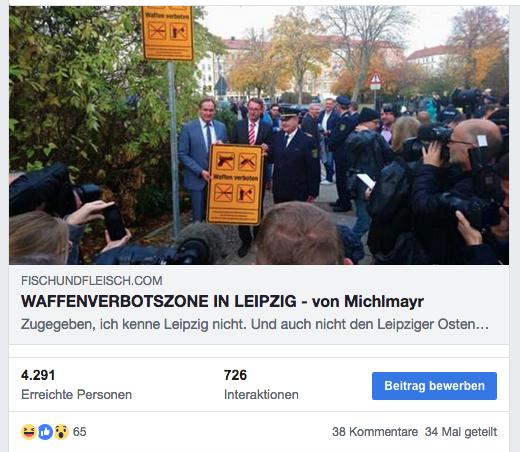View the 34 Mal geteilt shares
Viewport: 520px width, 452px height.
coord(461,432)
